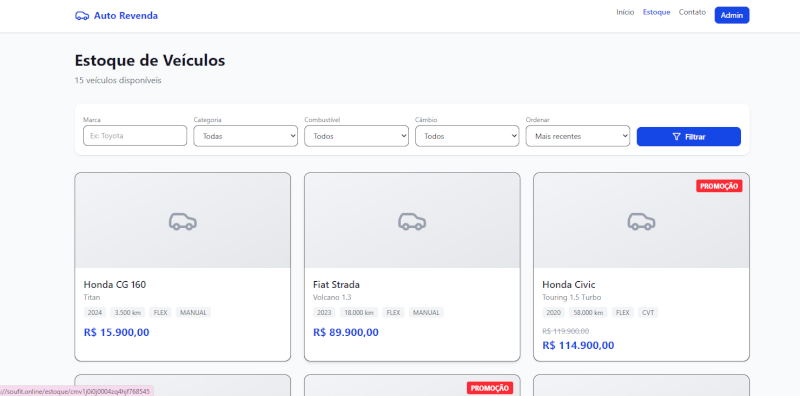Open the Combustível dropdown
The height and width of the screenshot is (396, 800).
356,136
